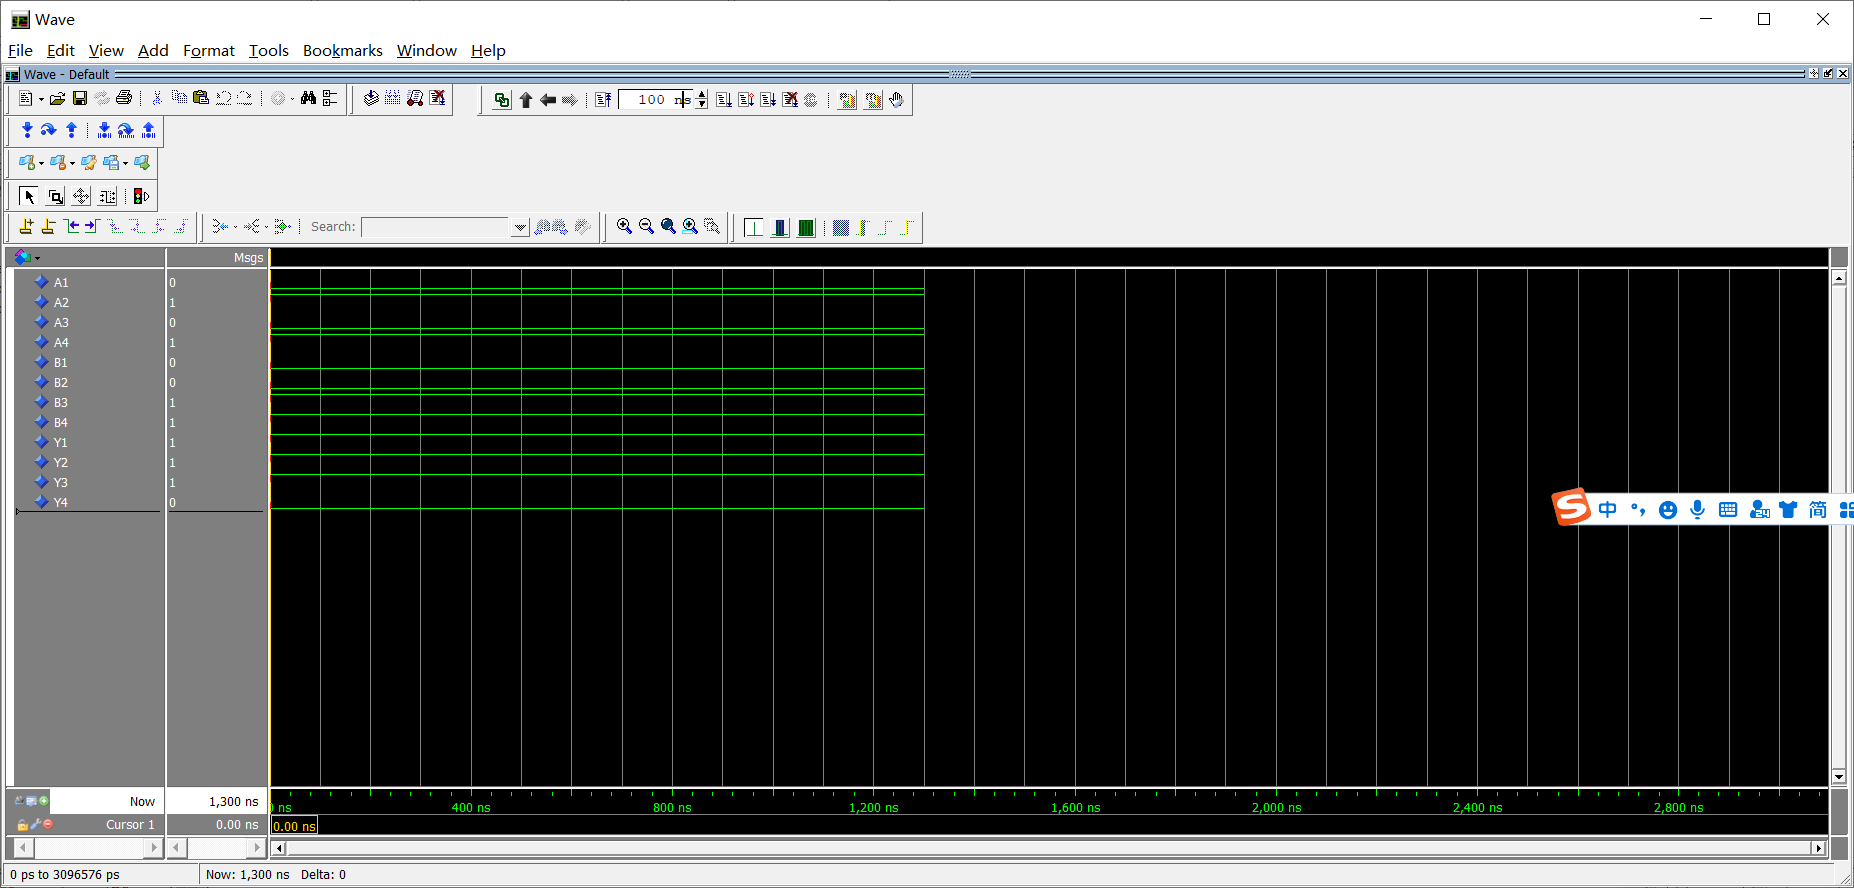Click the Find Next Transition icon
This screenshot has height=888, width=1854.
tap(92, 227)
